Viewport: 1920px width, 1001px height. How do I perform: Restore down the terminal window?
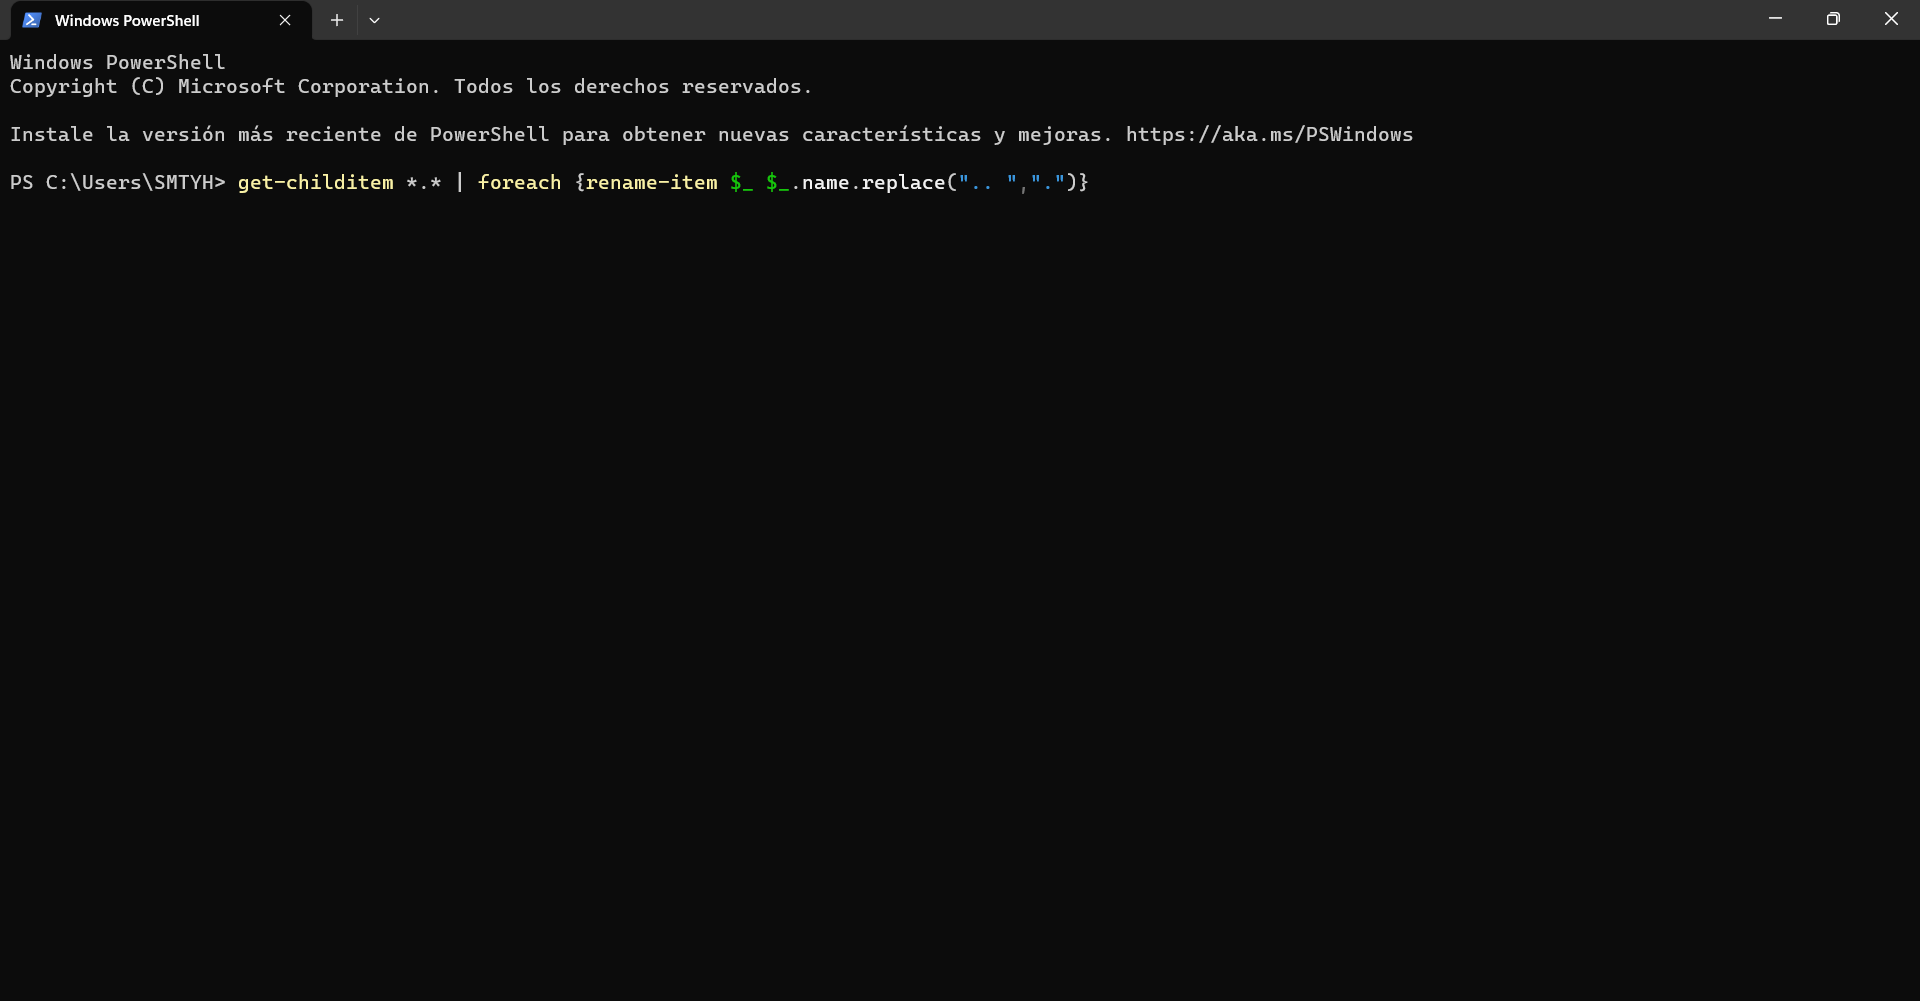tap(1832, 19)
